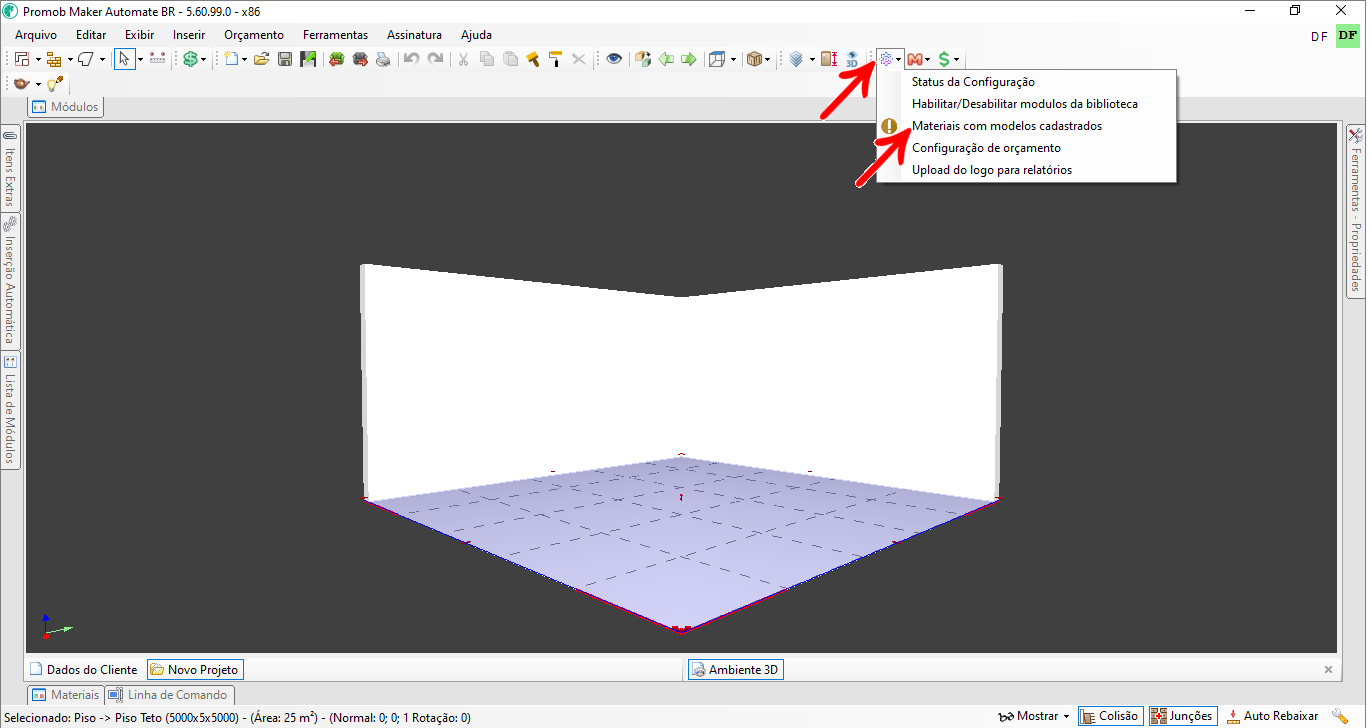This screenshot has height=728, width=1372.
Task: Click the 3D view eye icon
Action: 852,59
